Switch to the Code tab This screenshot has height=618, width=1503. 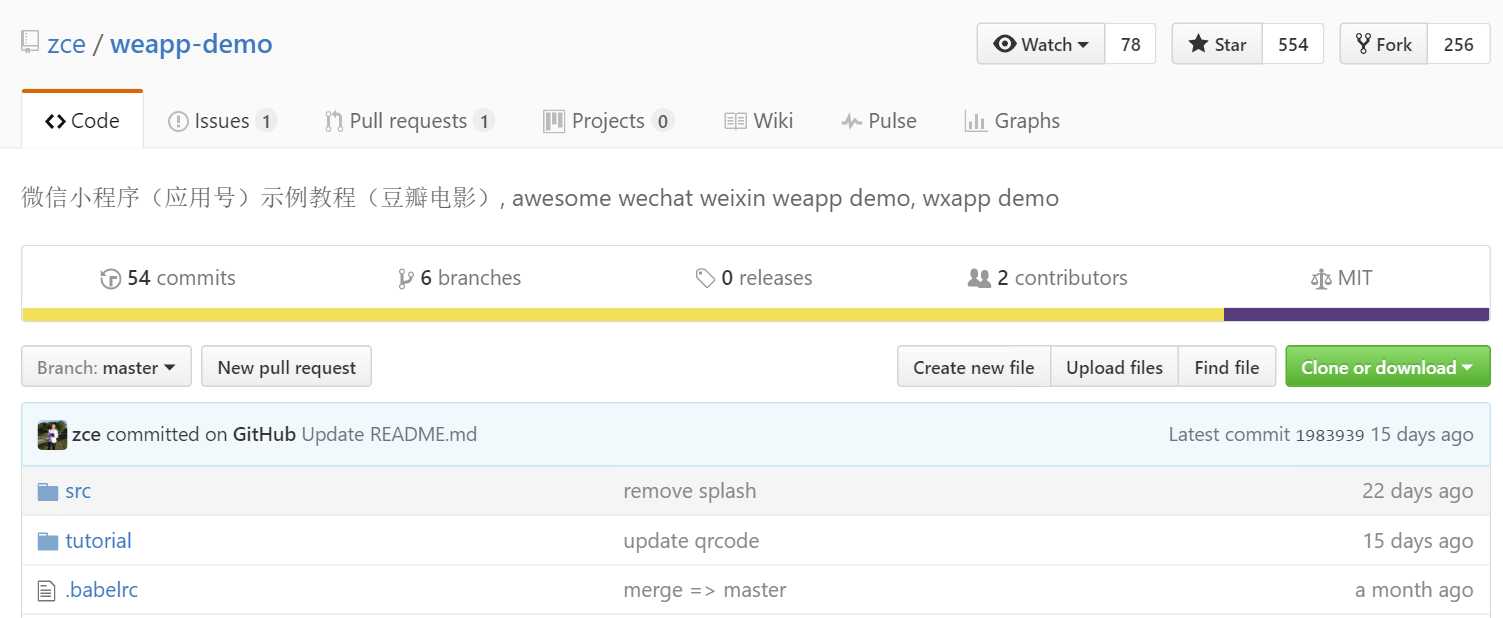82,121
